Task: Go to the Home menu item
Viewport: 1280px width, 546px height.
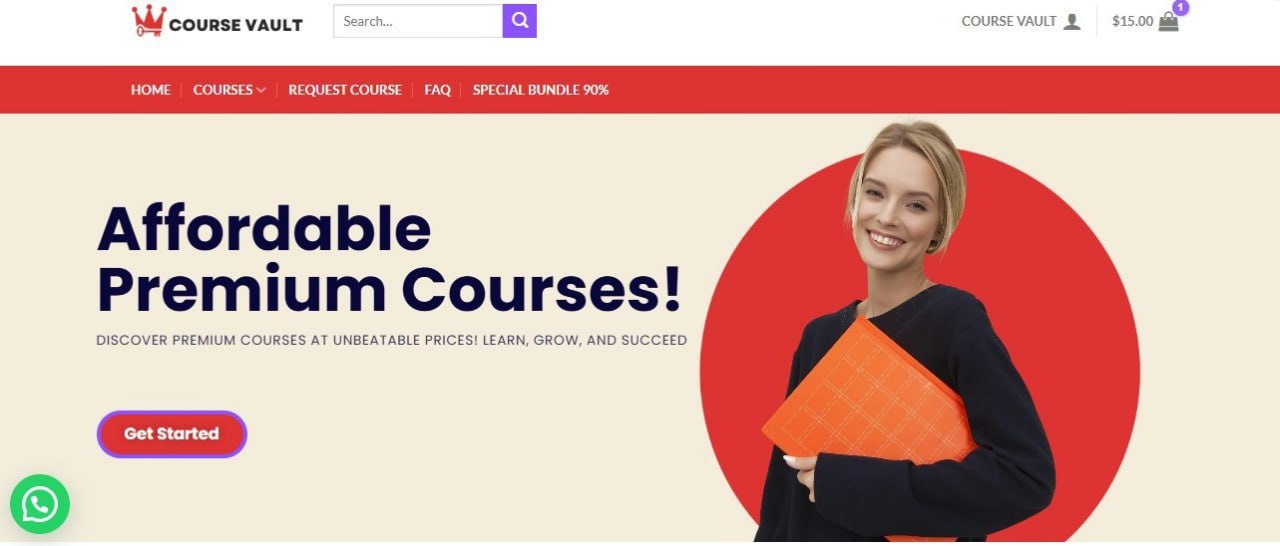Action: click(151, 90)
